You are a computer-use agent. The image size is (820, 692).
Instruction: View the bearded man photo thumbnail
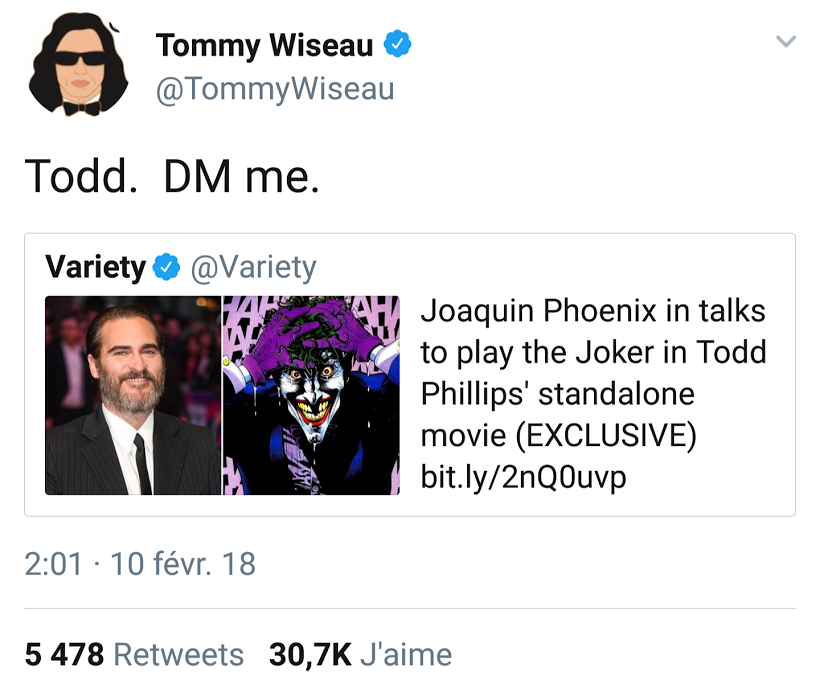tap(132, 395)
